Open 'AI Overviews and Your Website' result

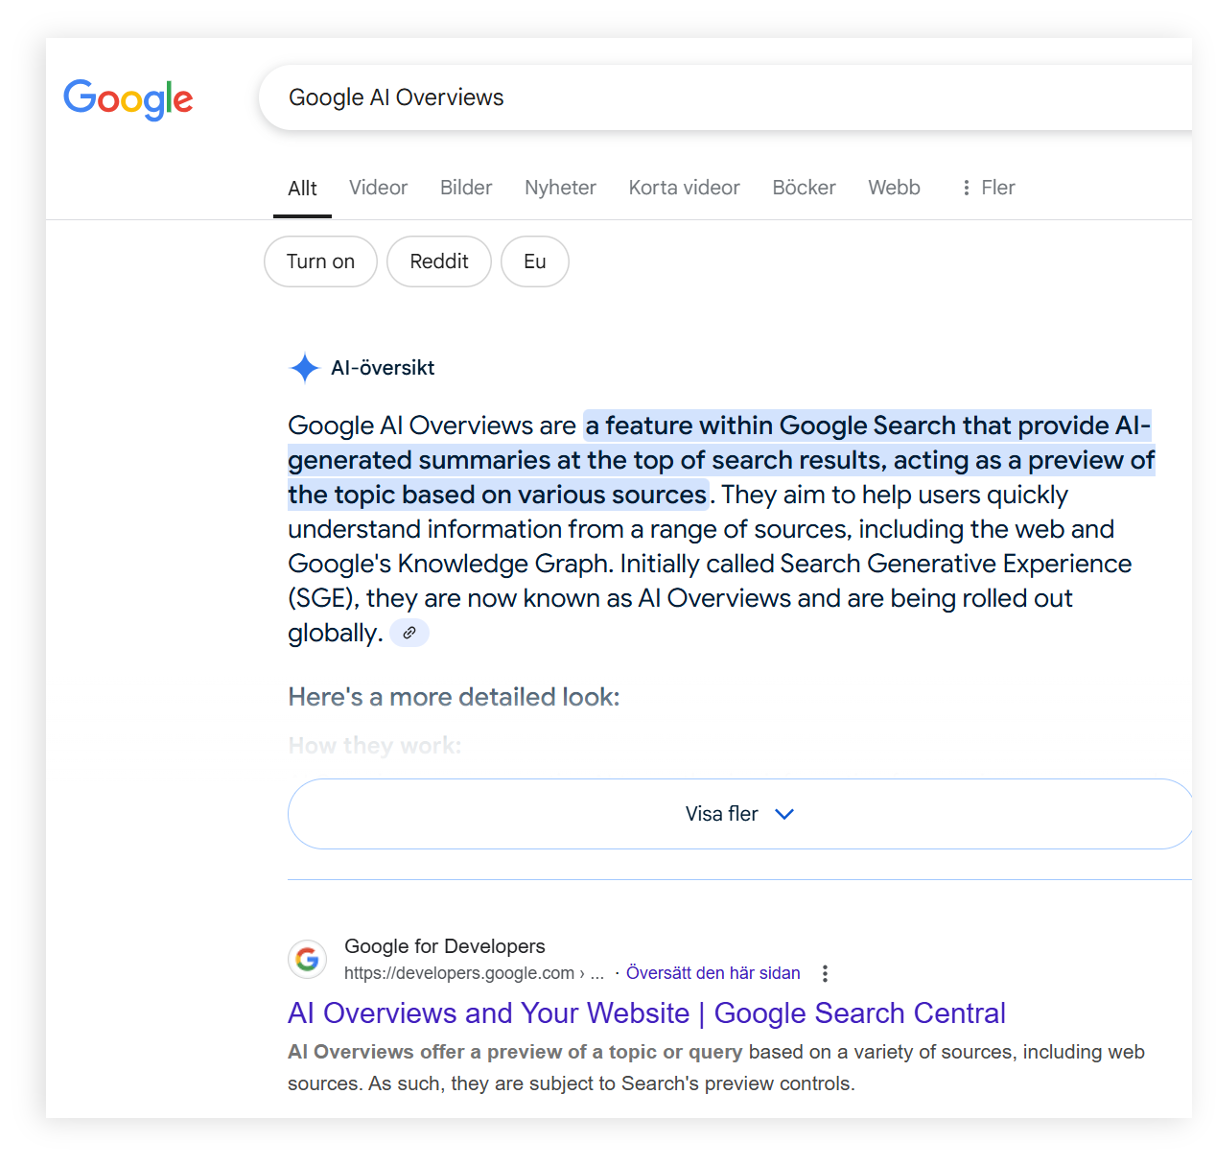tap(647, 1013)
